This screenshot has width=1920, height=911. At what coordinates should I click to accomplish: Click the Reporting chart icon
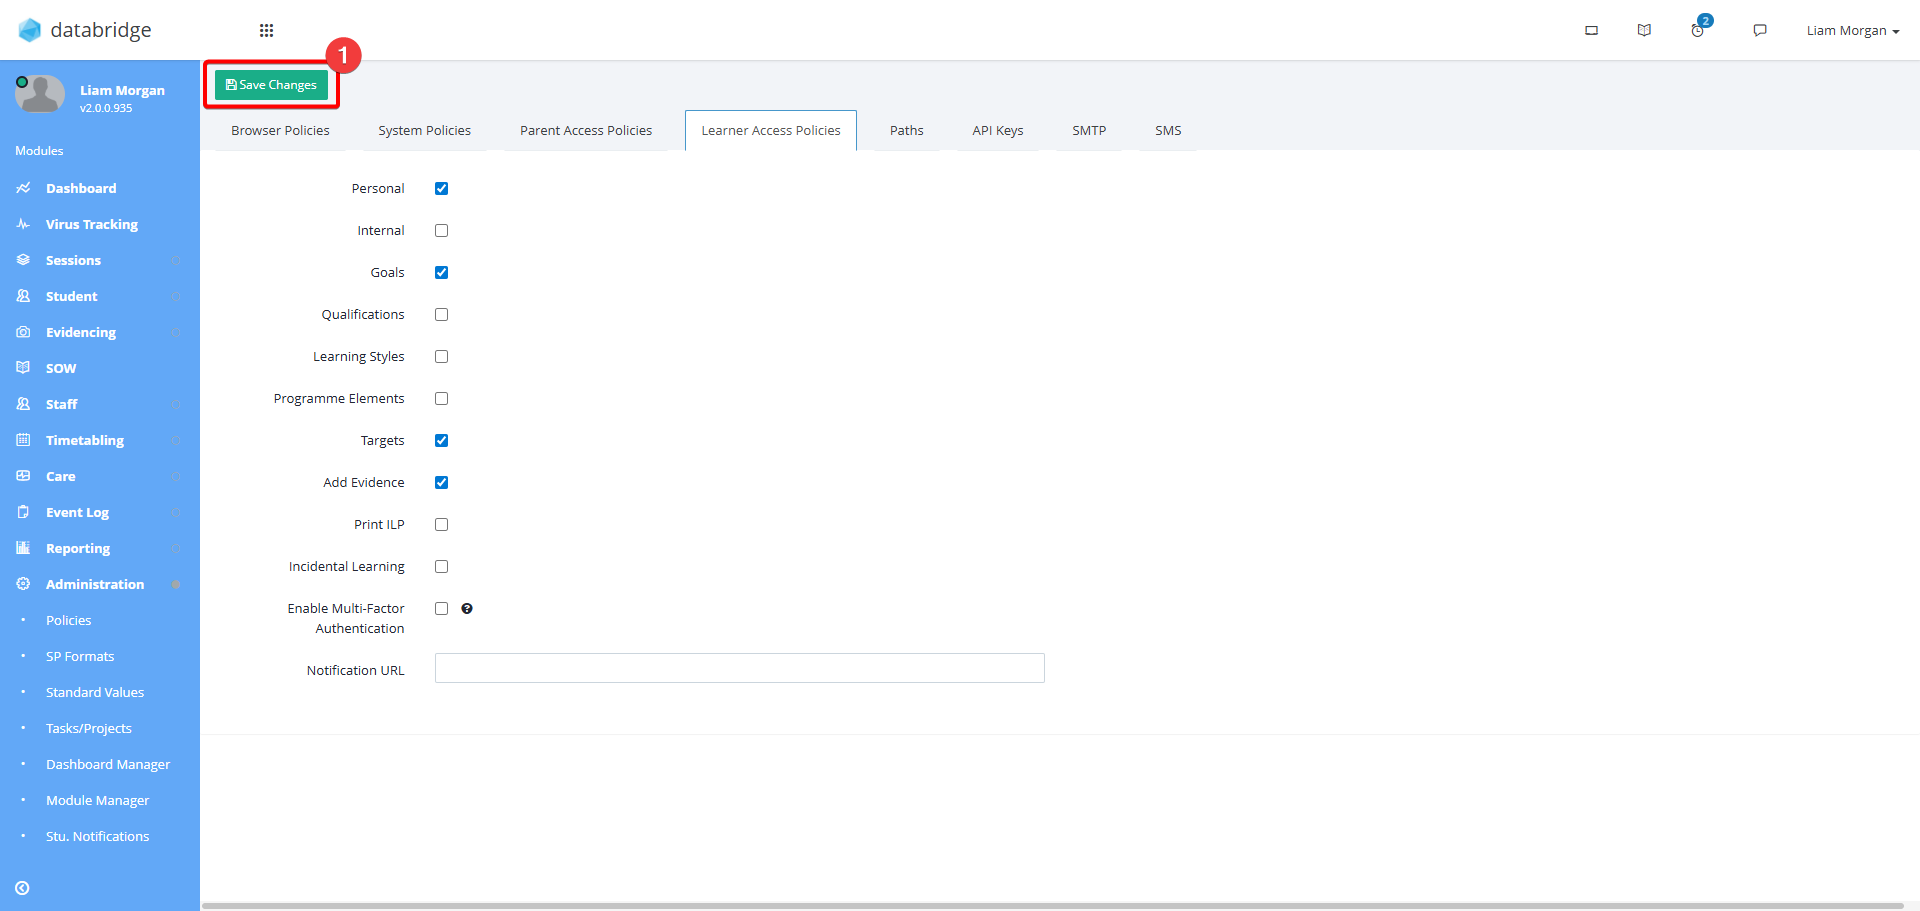click(x=23, y=548)
